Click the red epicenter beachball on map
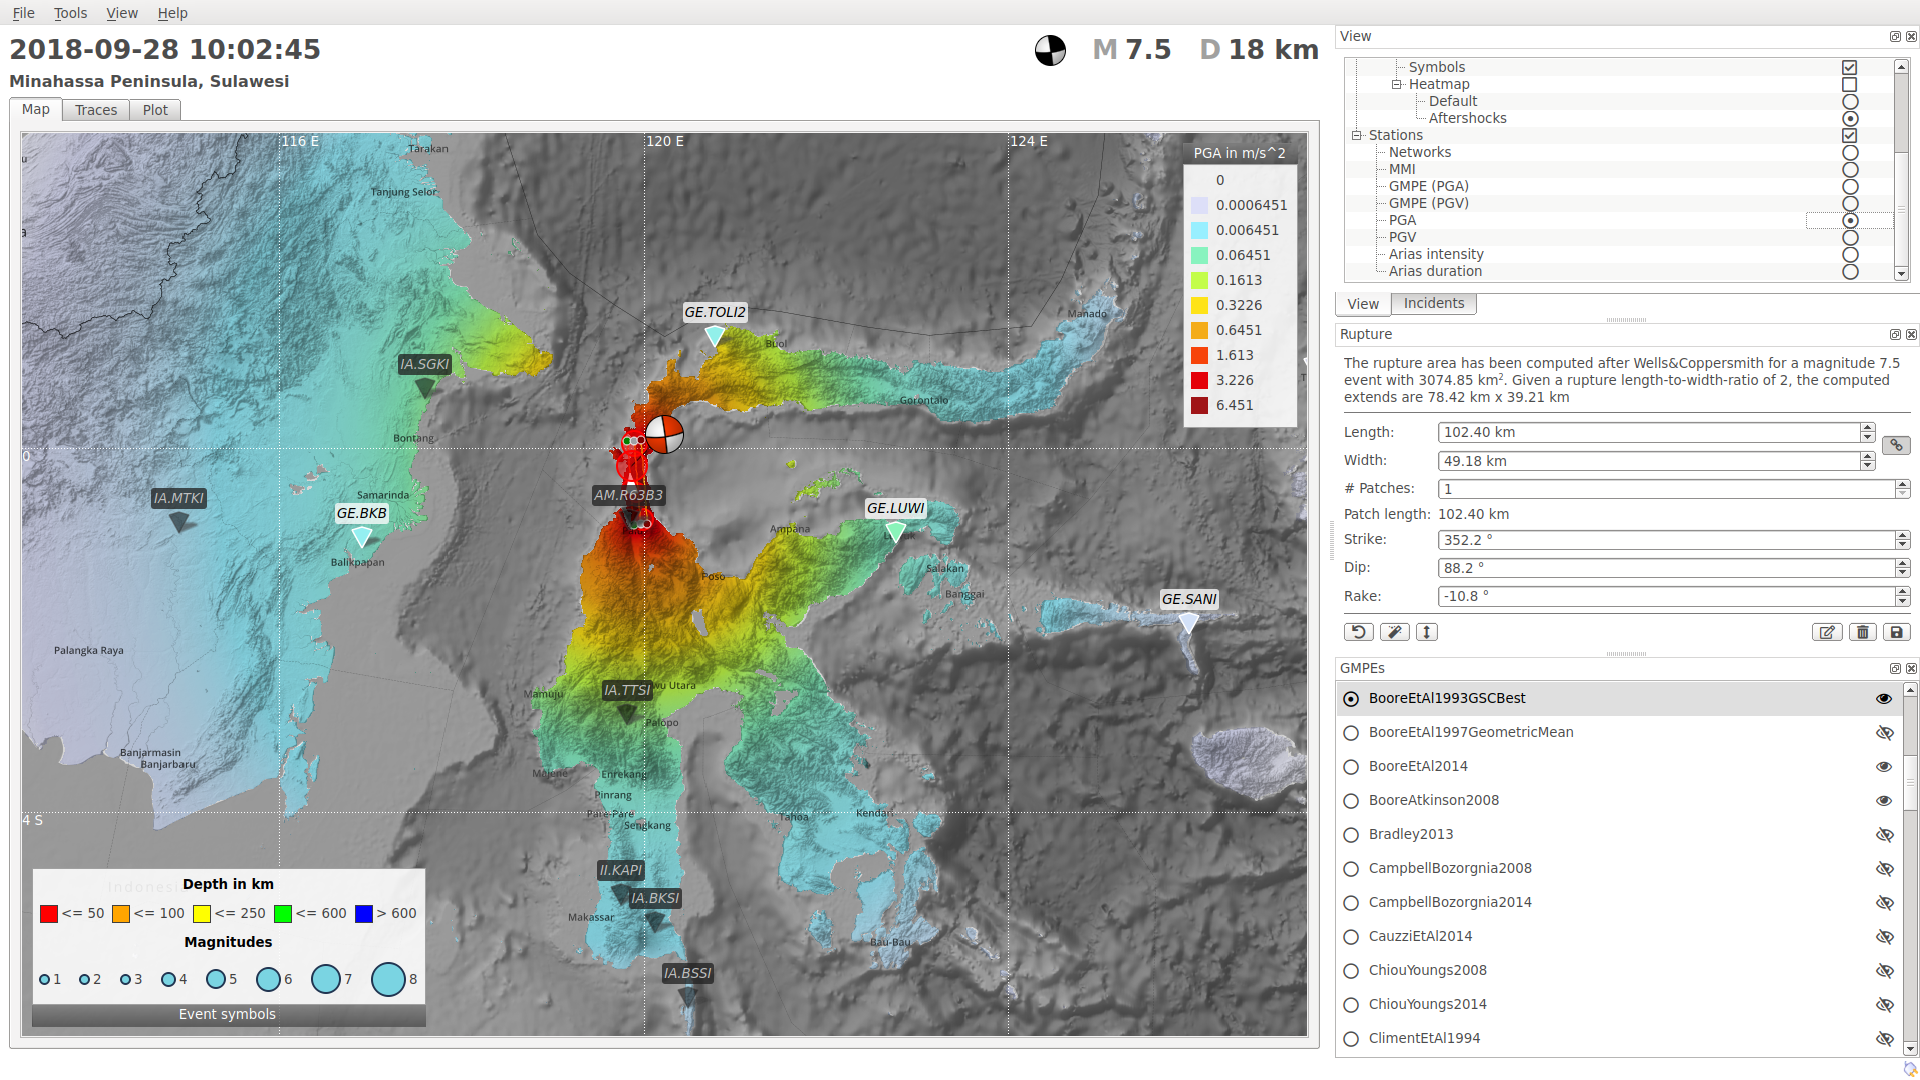 664,434
